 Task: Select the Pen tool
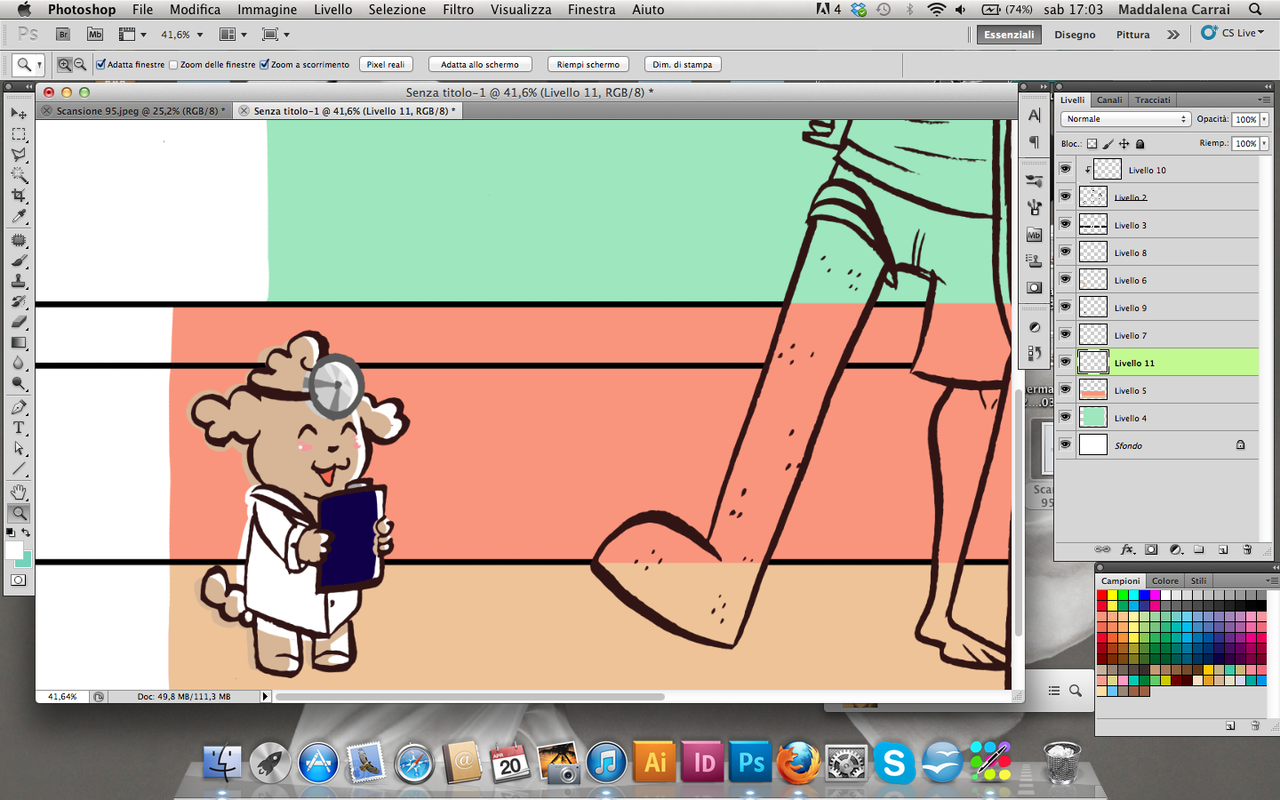(x=19, y=408)
